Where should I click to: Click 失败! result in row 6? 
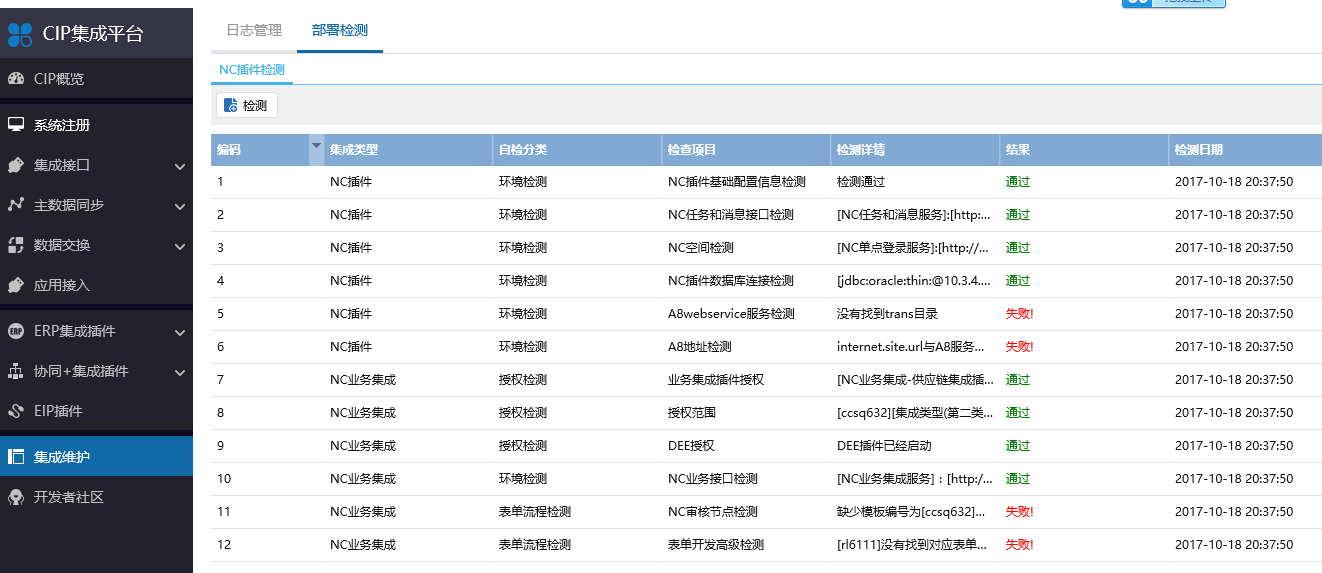1020,347
